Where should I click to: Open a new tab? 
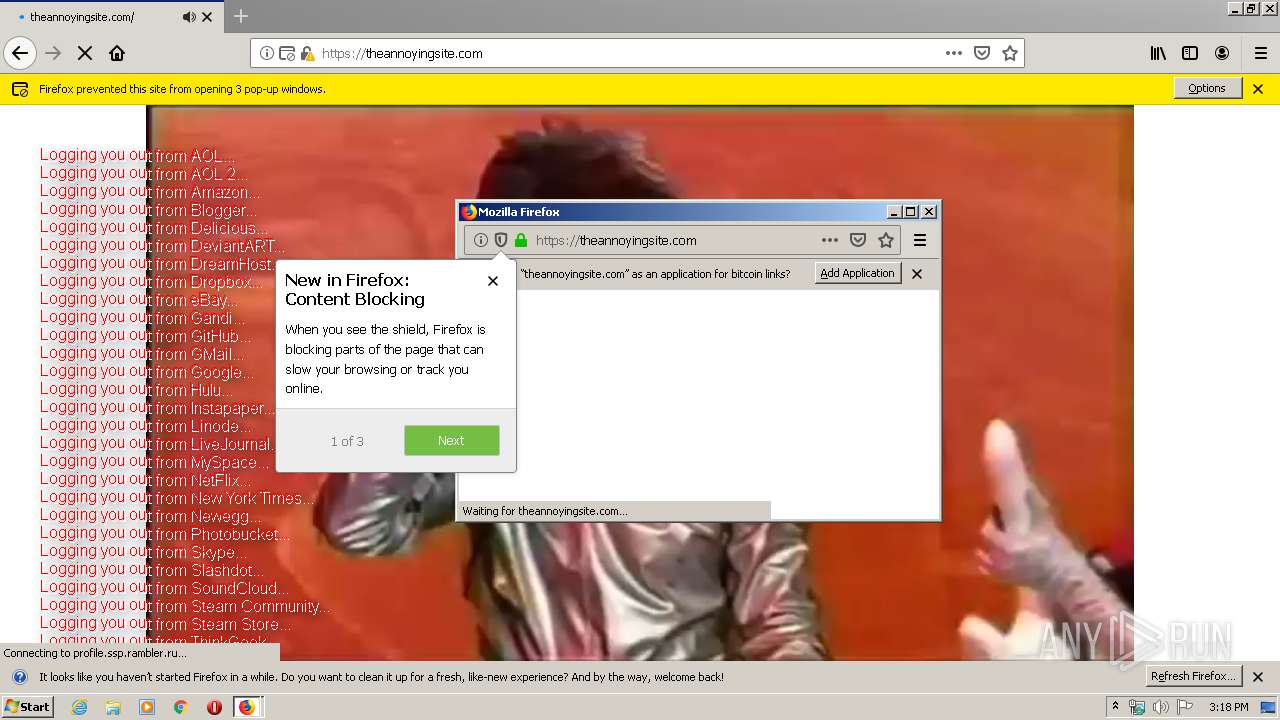pyautogui.click(x=241, y=16)
